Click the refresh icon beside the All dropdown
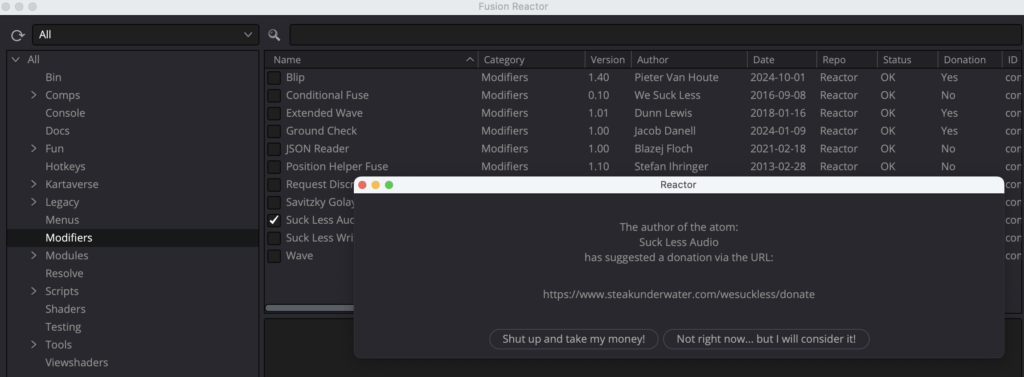The height and width of the screenshot is (377, 1024). [x=18, y=35]
